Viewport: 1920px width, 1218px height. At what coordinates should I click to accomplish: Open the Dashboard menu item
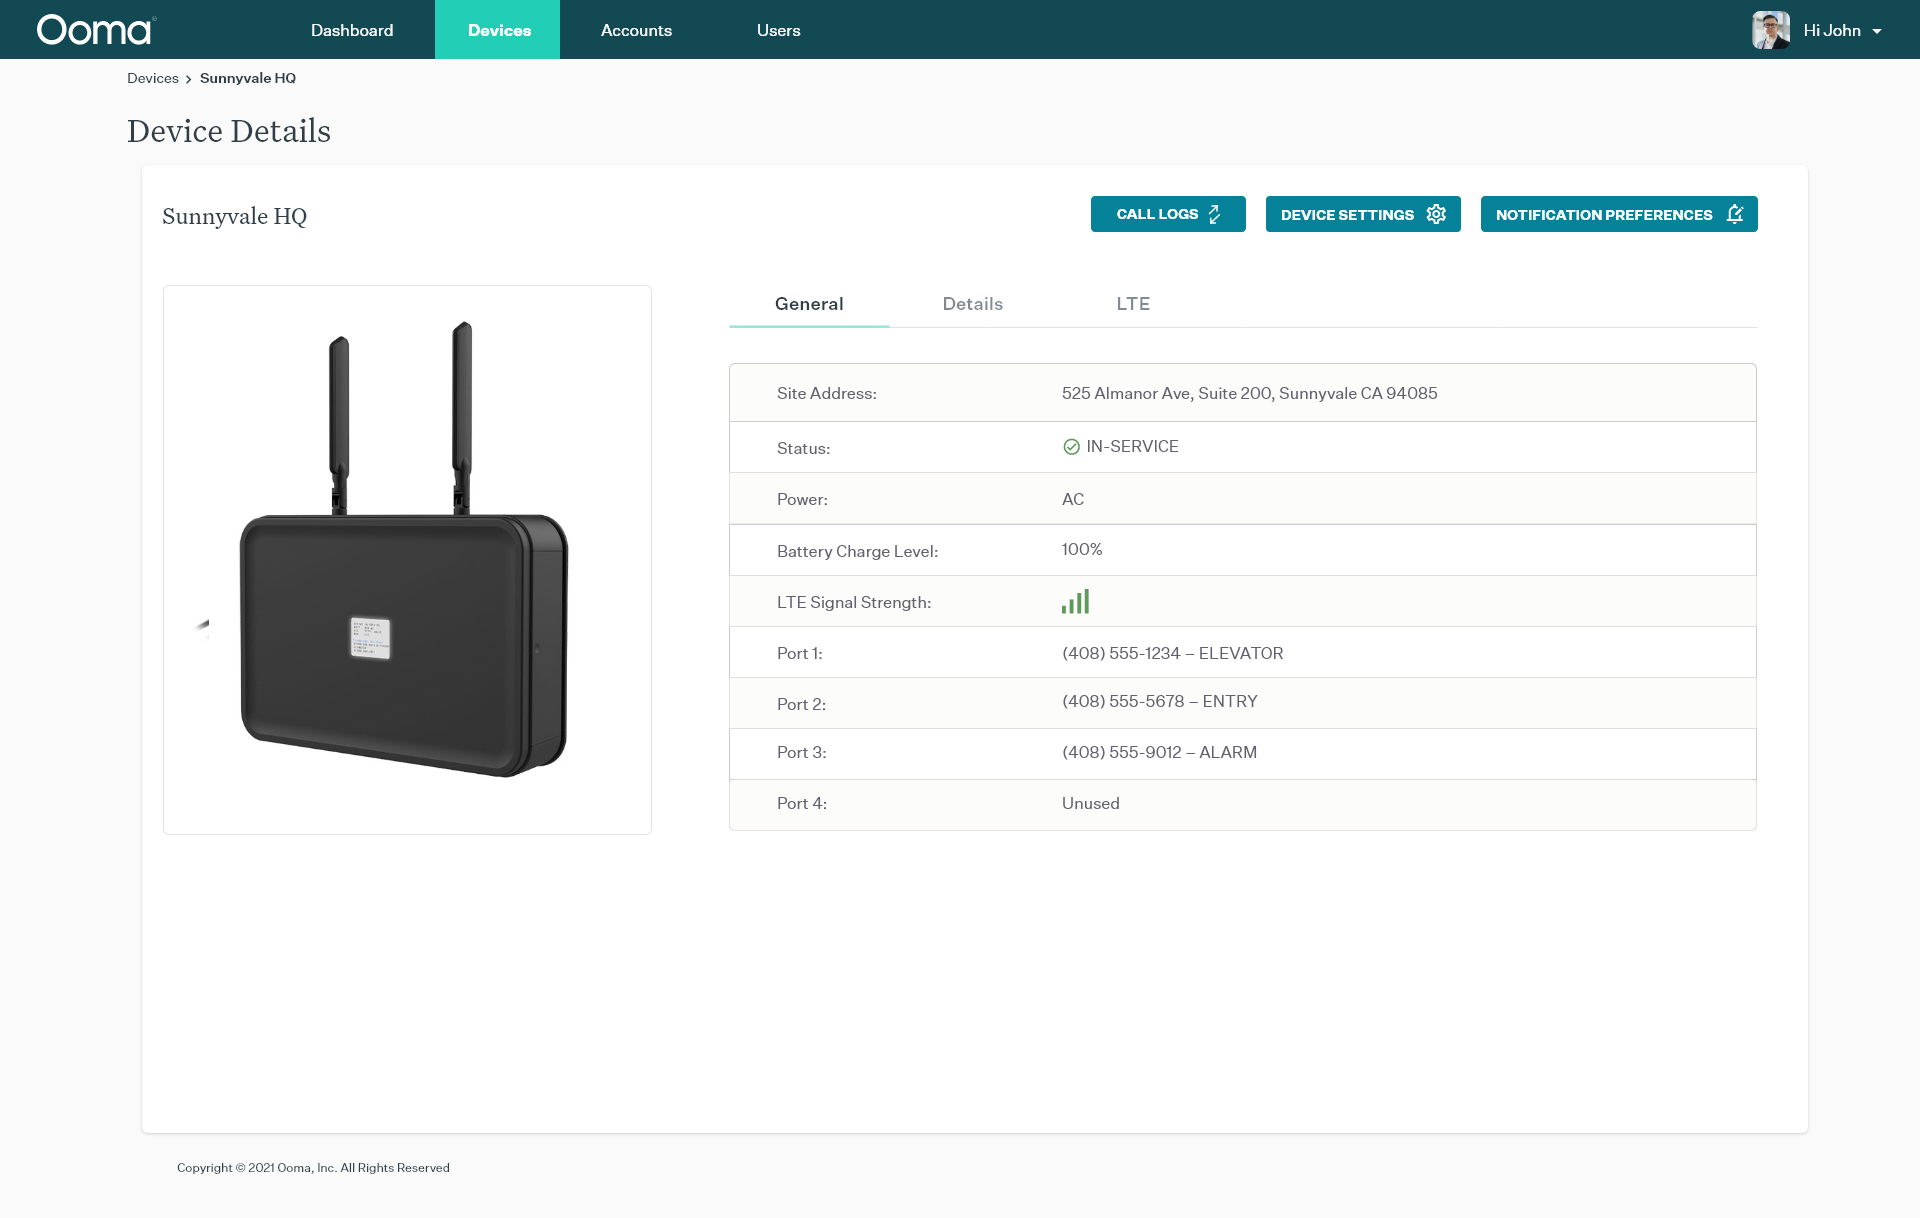352,30
